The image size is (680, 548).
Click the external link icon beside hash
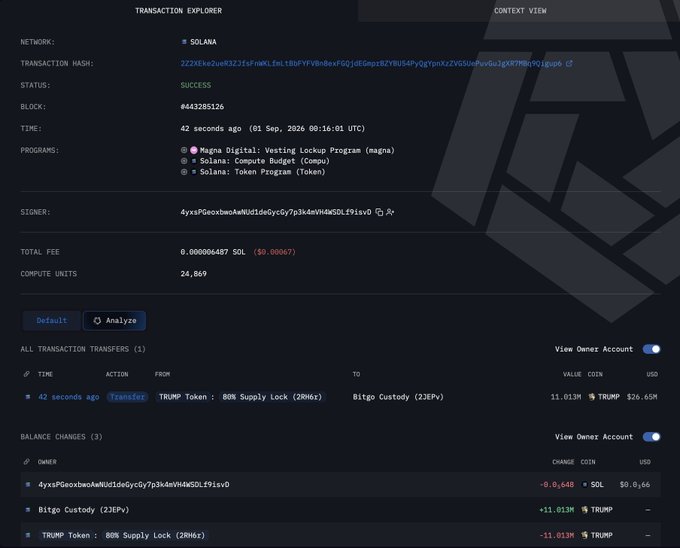point(569,63)
